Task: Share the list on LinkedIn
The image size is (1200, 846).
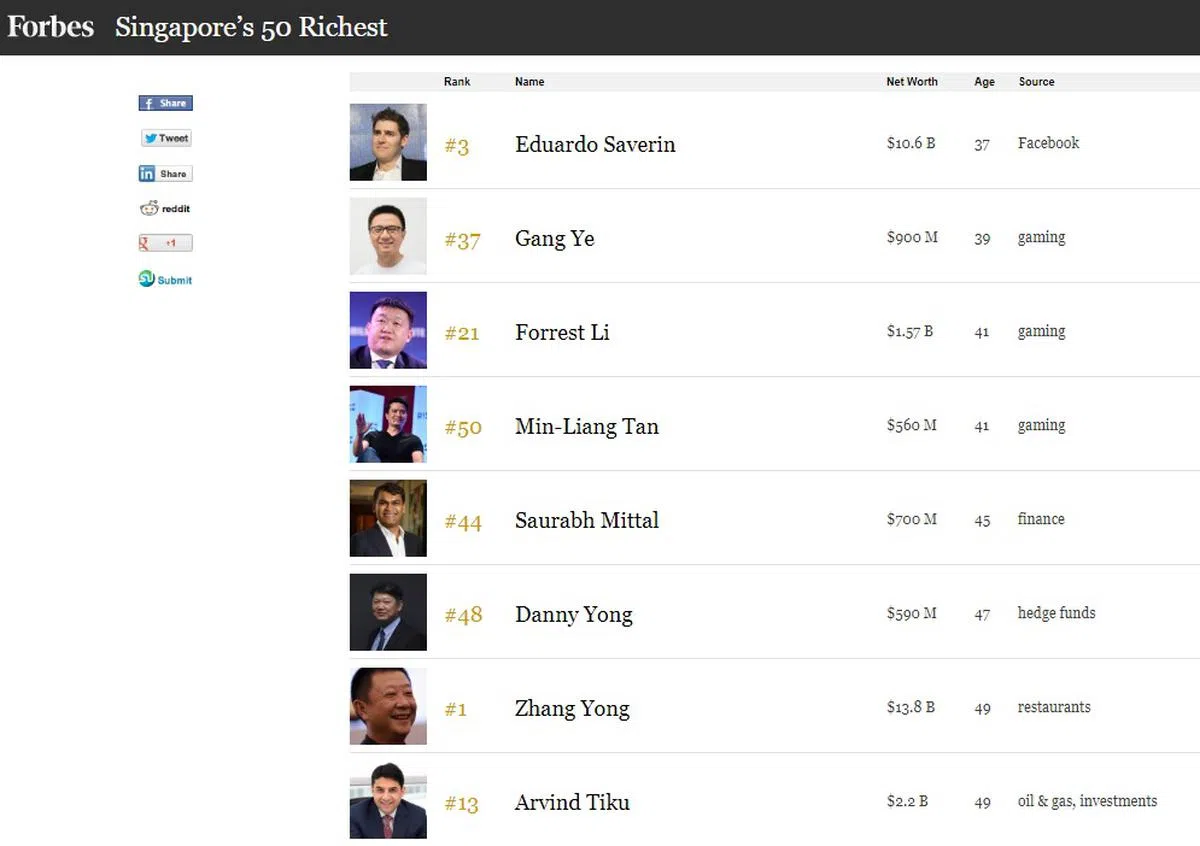Action: pyautogui.click(x=165, y=174)
